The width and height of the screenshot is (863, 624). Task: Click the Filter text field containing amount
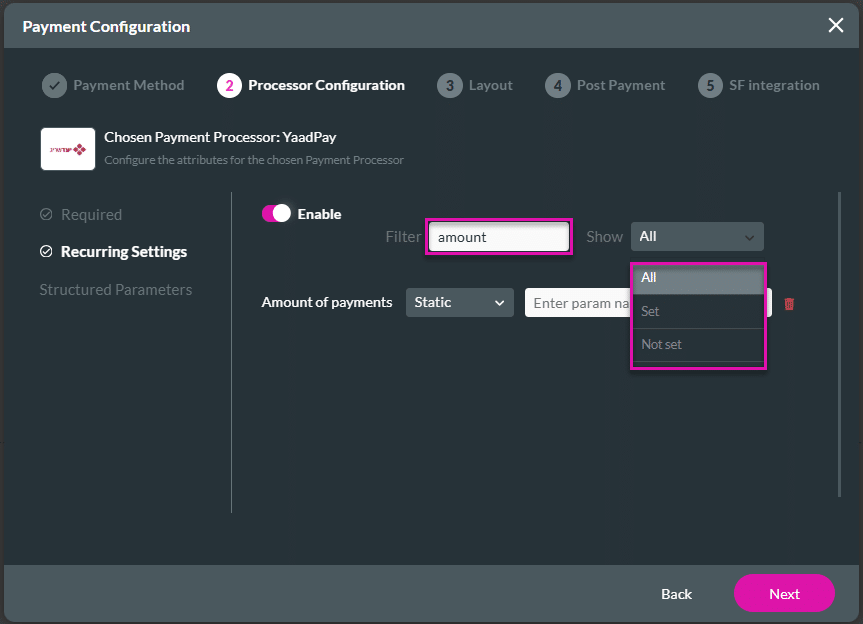click(x=498, y=237)
